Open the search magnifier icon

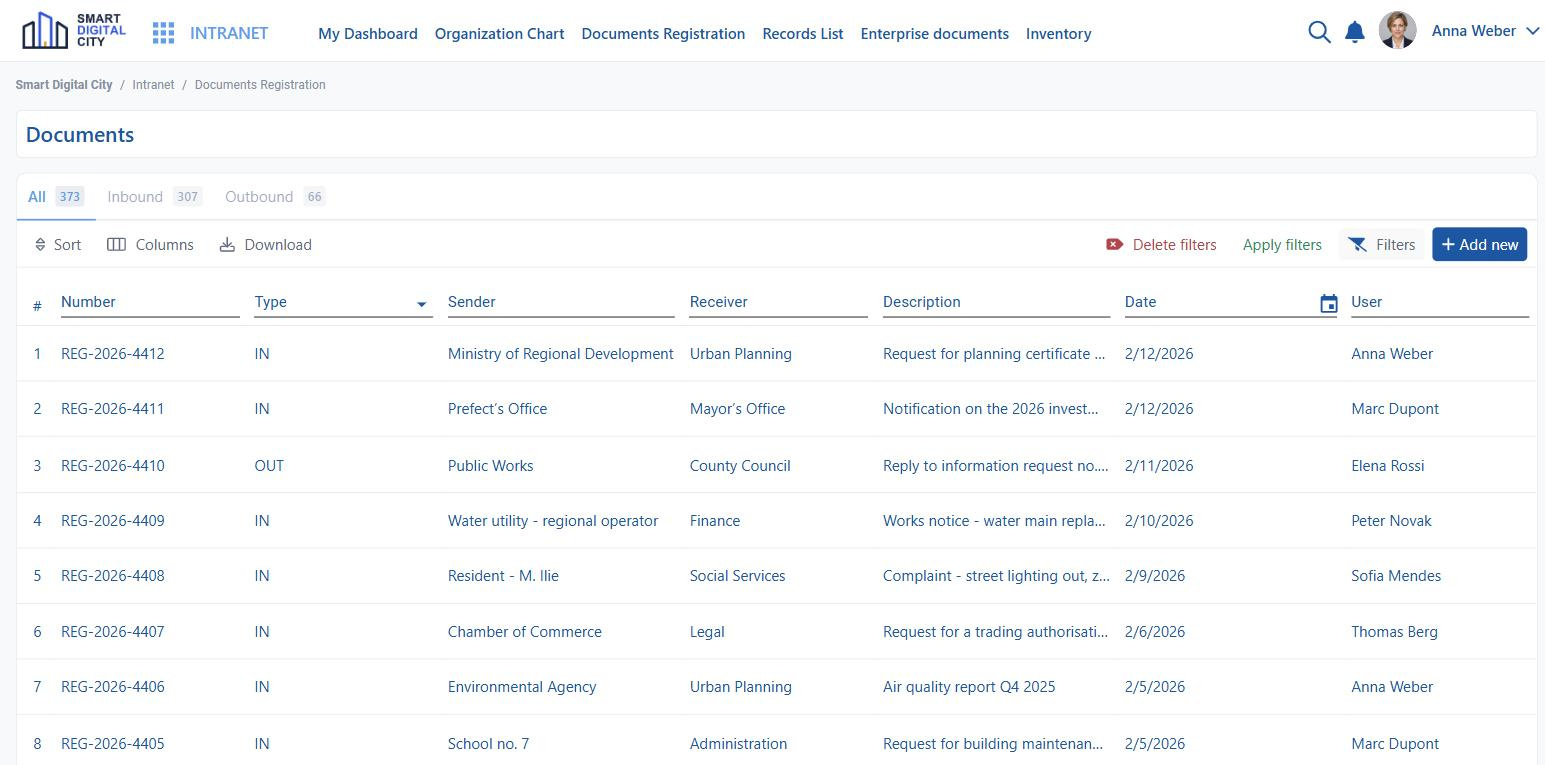tap(1319, 32)
